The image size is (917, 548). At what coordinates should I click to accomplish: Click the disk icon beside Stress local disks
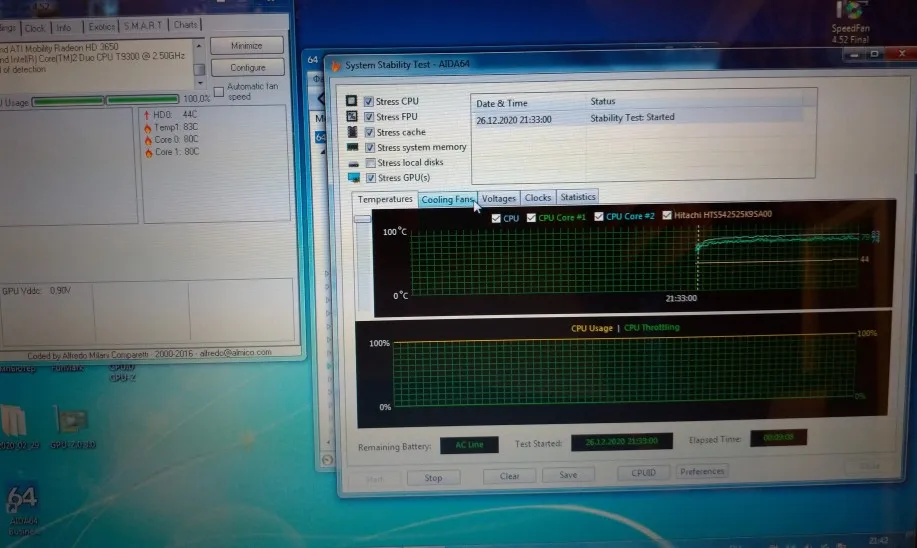[x=353, y=164]
